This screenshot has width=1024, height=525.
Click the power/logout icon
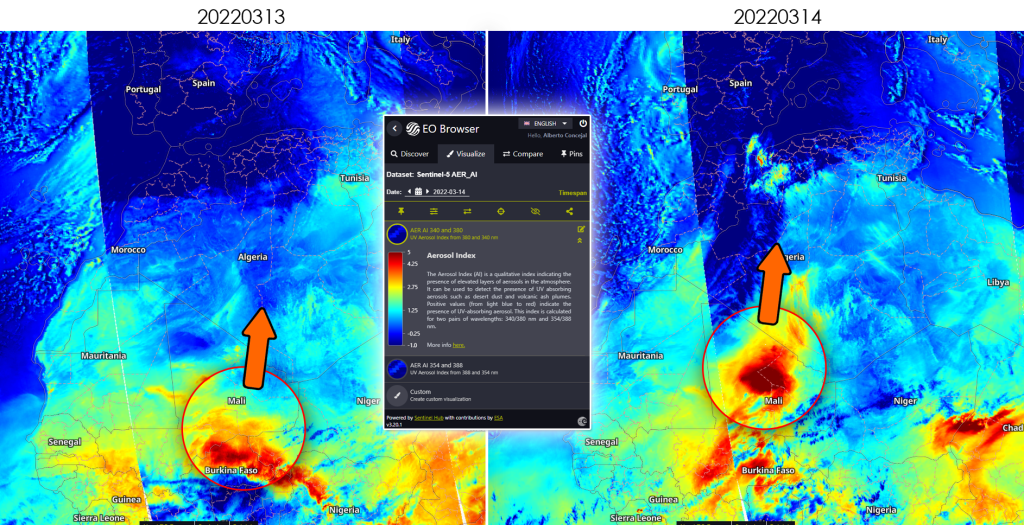582,124
